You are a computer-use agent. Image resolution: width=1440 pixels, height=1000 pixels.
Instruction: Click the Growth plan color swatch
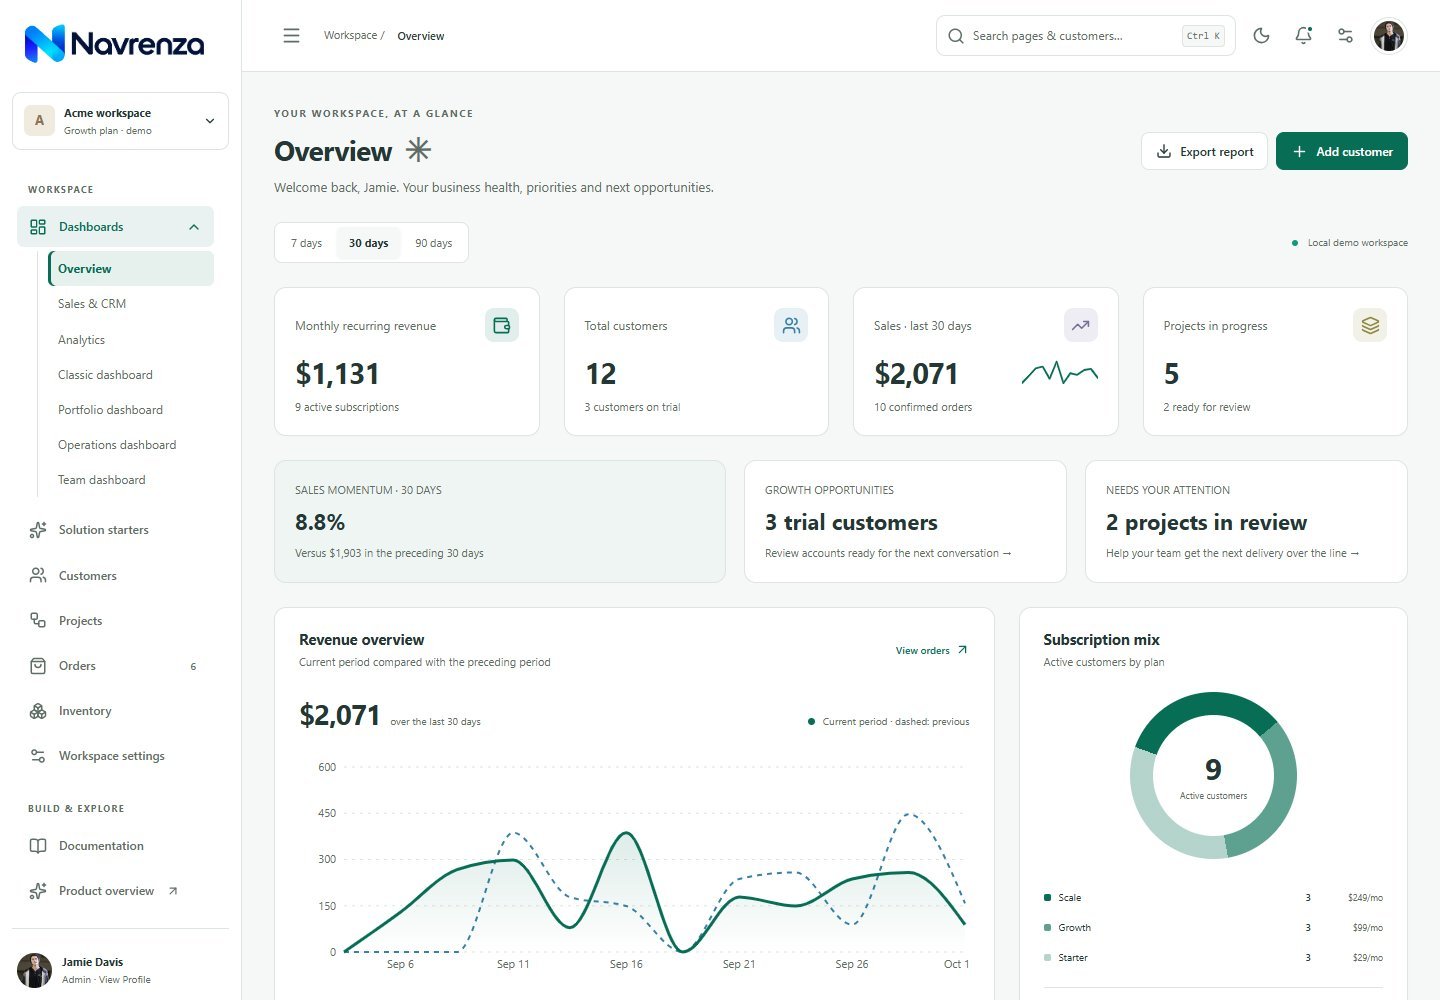[1047, 928]
